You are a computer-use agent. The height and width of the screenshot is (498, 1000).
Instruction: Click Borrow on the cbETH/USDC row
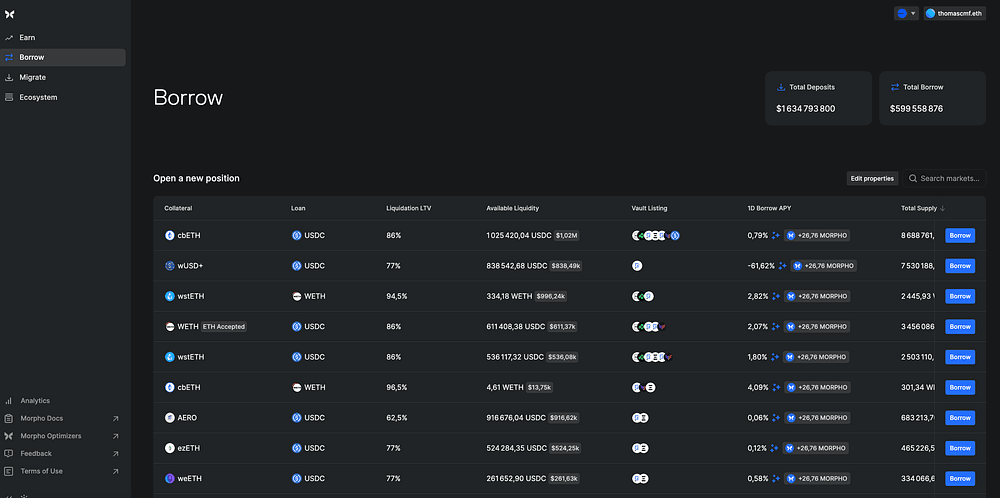(960, 235)
